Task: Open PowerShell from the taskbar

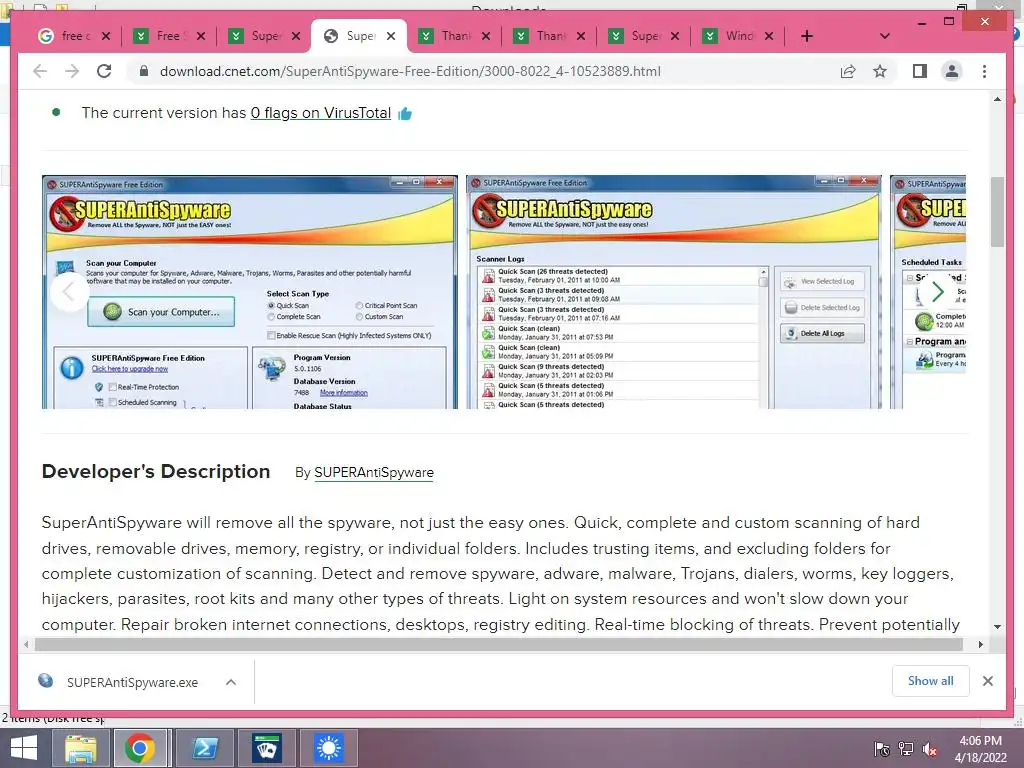Action: (204, 748)
